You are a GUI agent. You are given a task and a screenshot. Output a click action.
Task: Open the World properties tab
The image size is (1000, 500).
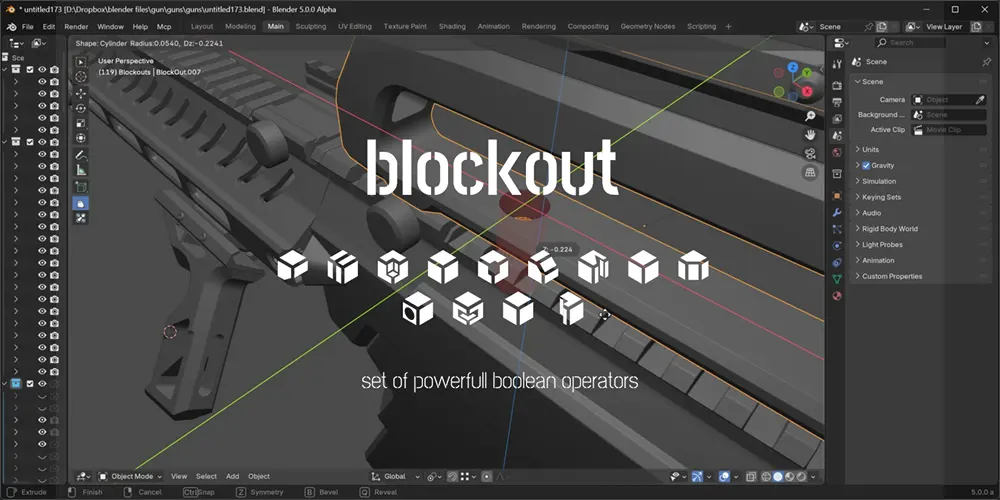(837, 152)
